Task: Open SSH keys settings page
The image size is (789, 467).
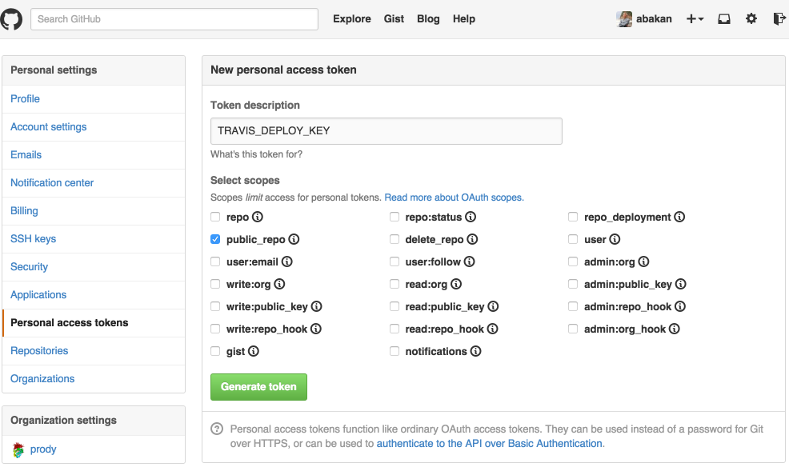Action: pyautogui.click(x=33, y=239)
